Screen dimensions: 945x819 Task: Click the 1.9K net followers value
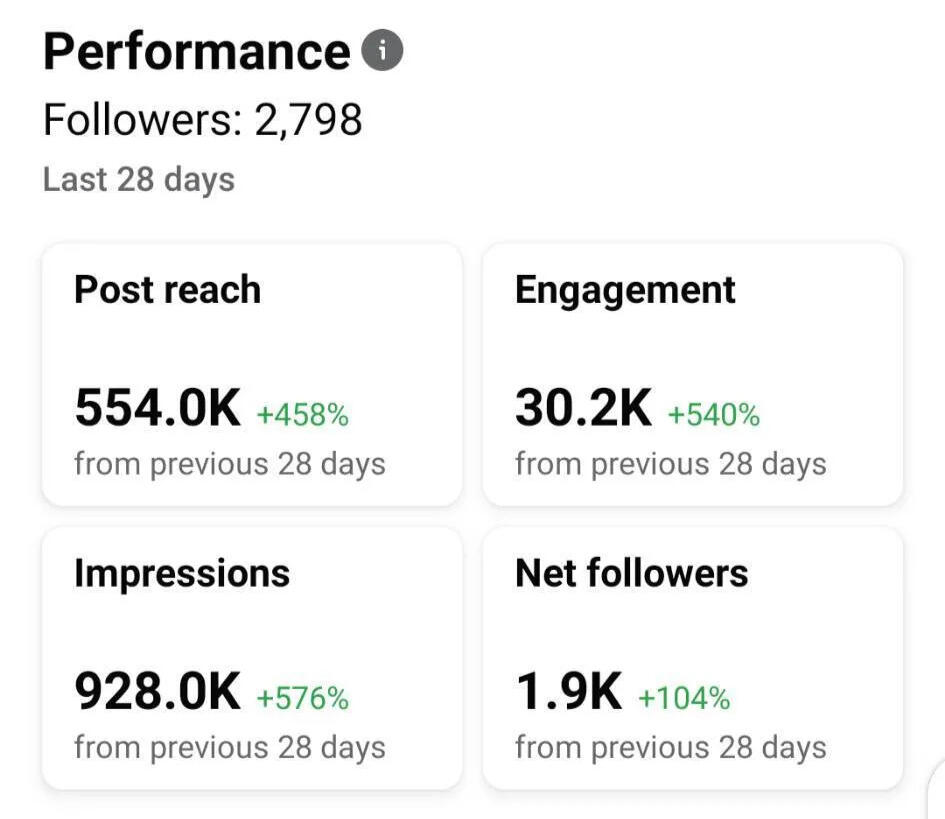[568, 692]
